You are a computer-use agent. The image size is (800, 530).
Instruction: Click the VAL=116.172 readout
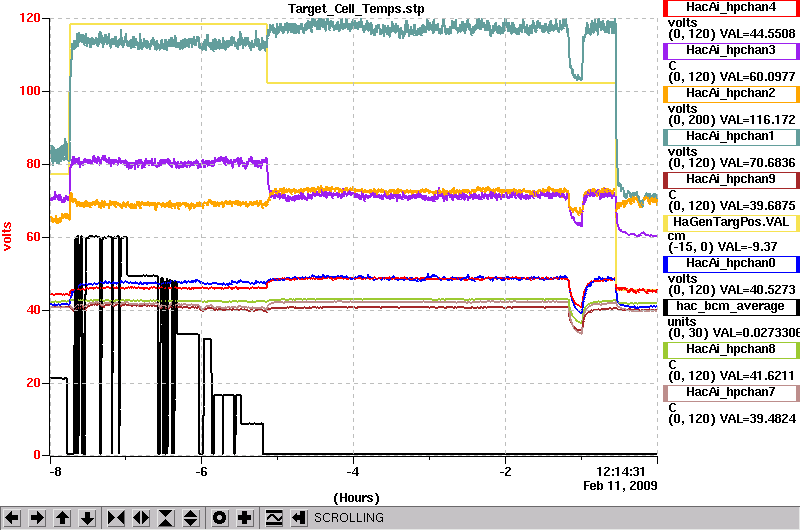(x=757, y=120)
